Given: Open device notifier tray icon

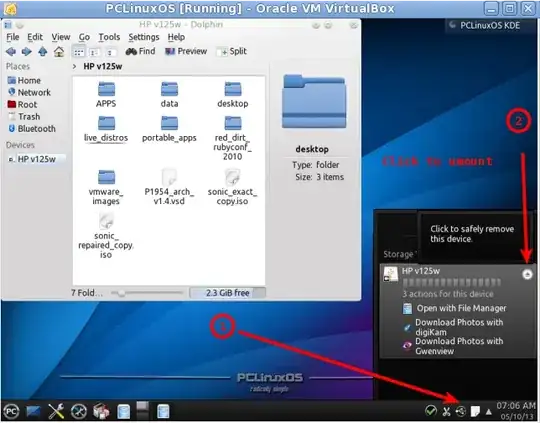Looking at the screenshot, I should pyautogui.click(x=461, y=411).
